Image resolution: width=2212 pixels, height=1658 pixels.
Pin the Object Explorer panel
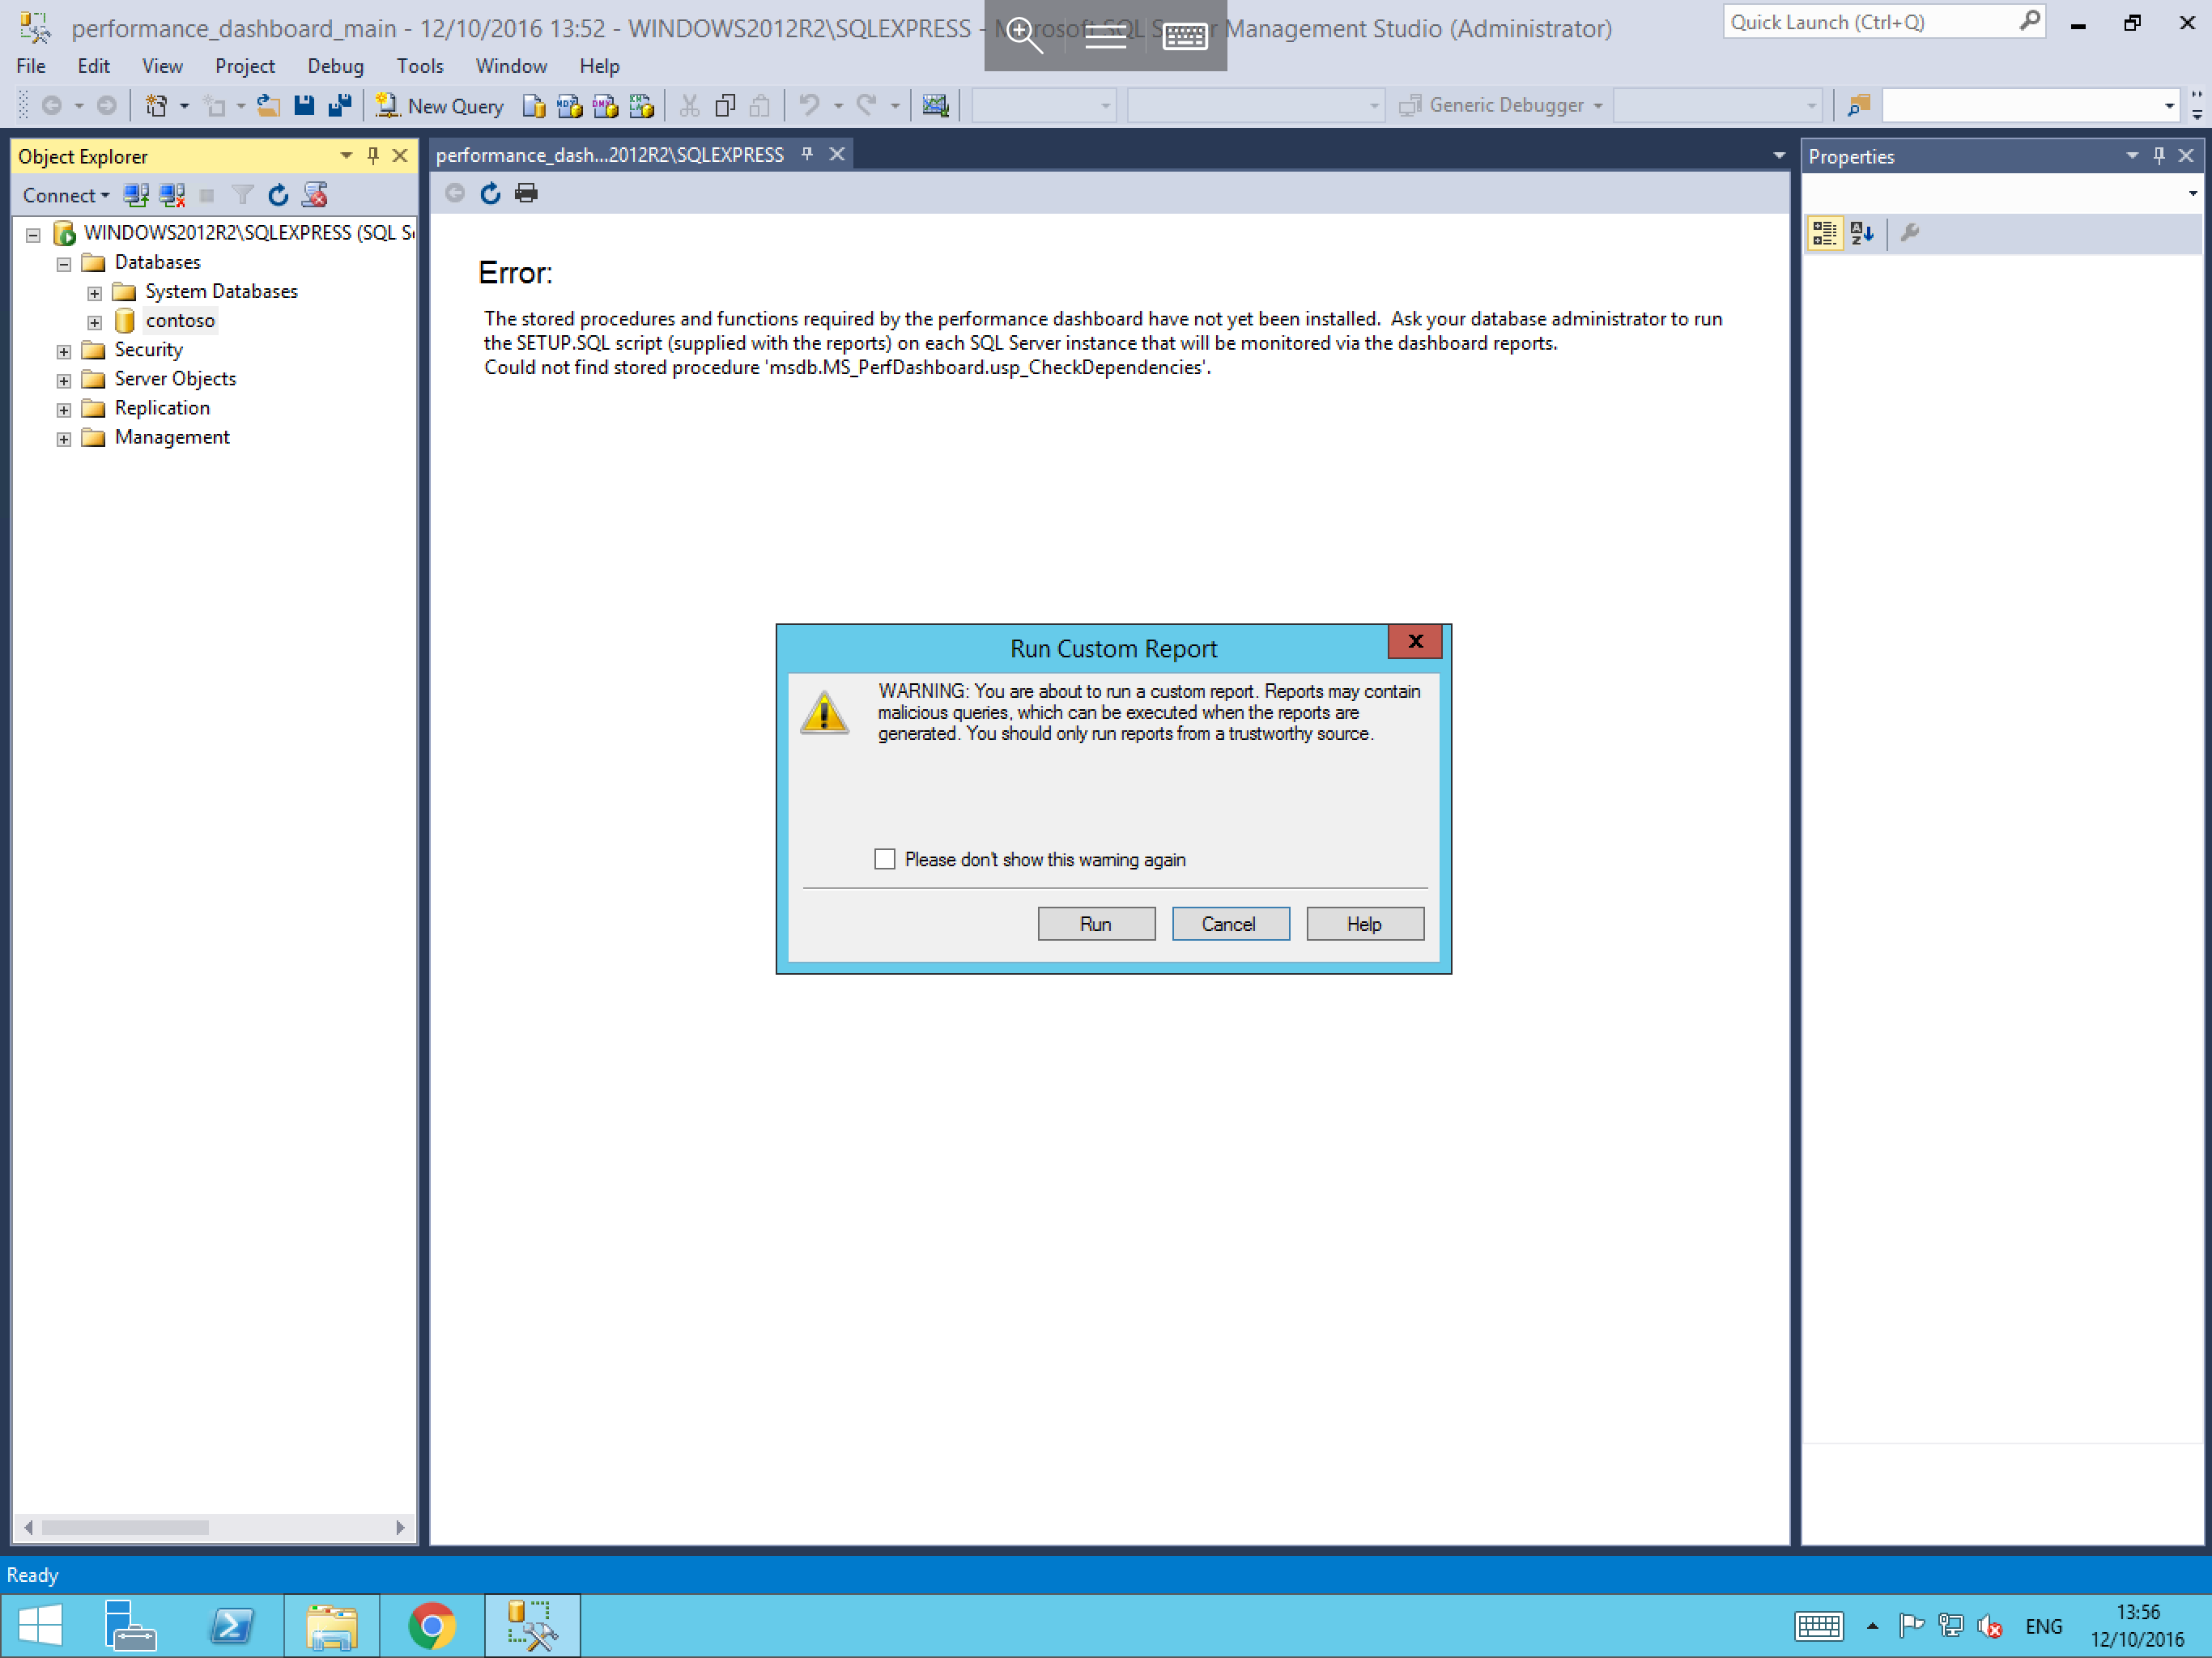(x=373, y=155)
